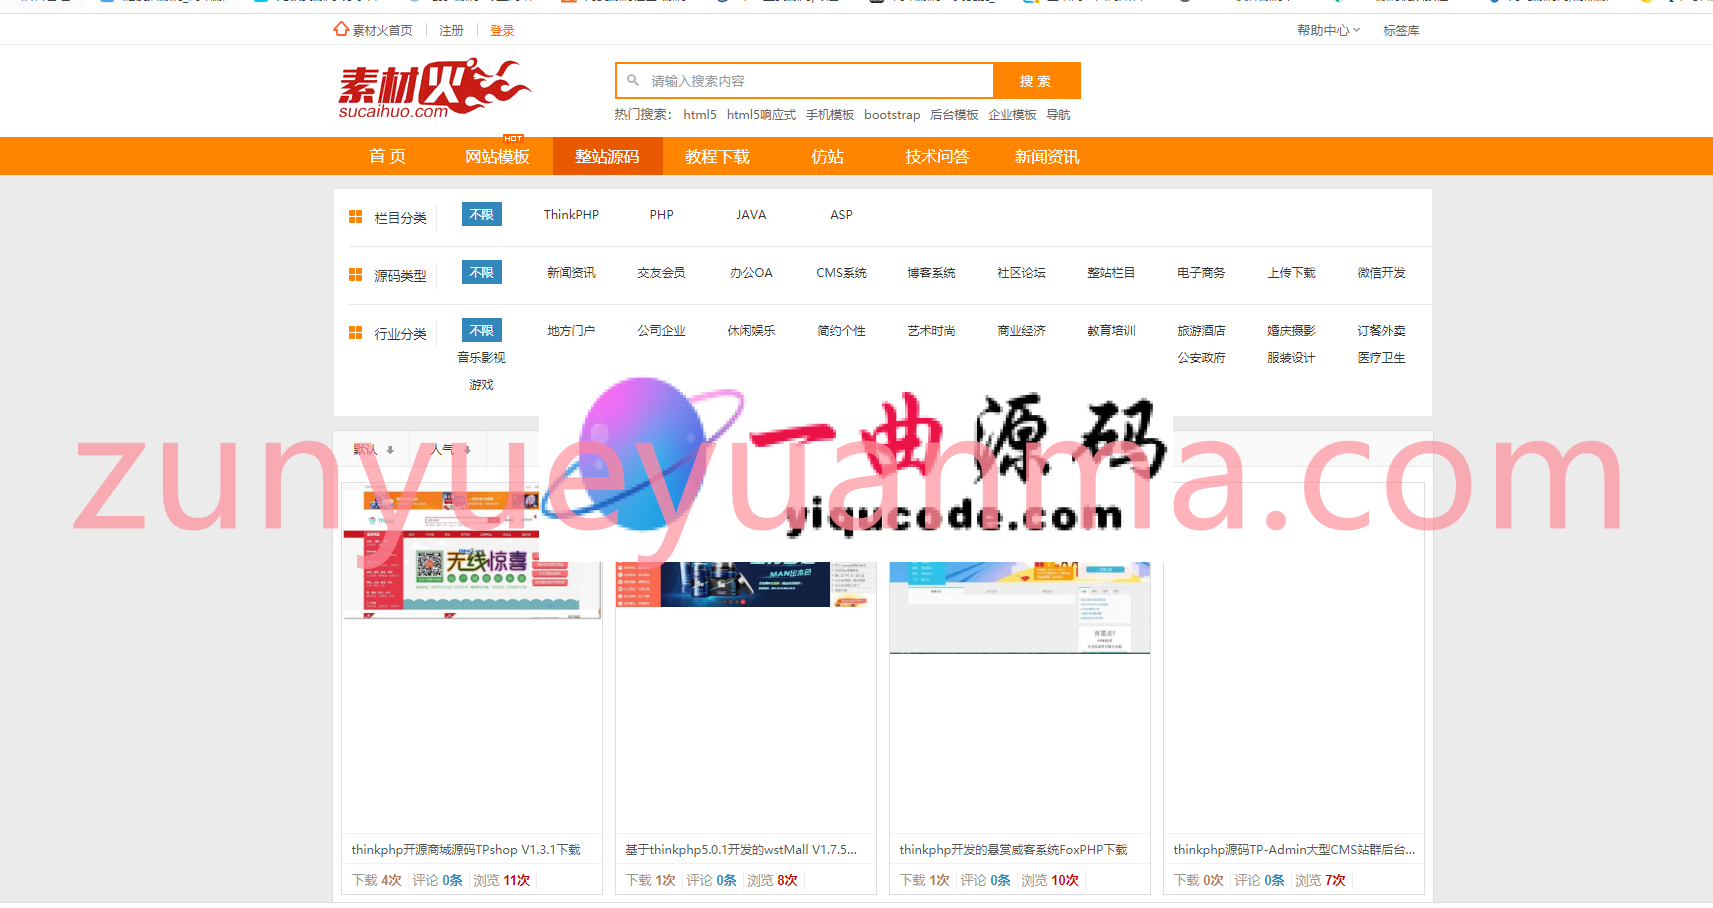The width and height of the screenshot is (1713, 908).
Task: Select hot search term 后台模板
Action: pos(954,114)
